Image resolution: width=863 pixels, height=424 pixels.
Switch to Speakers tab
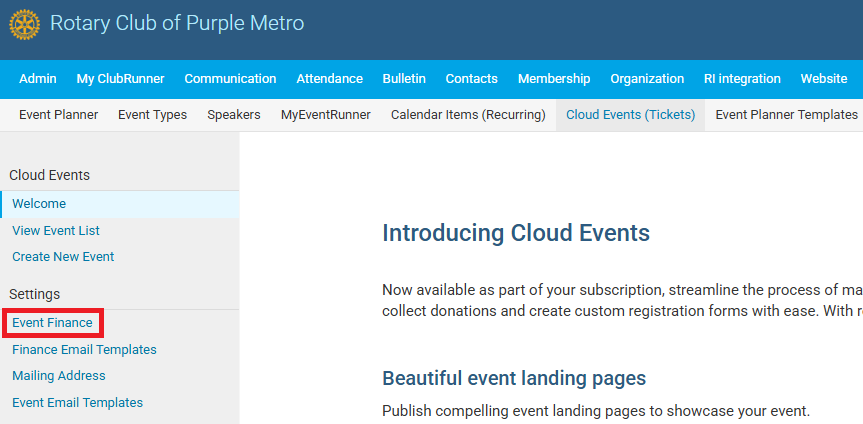234,115
